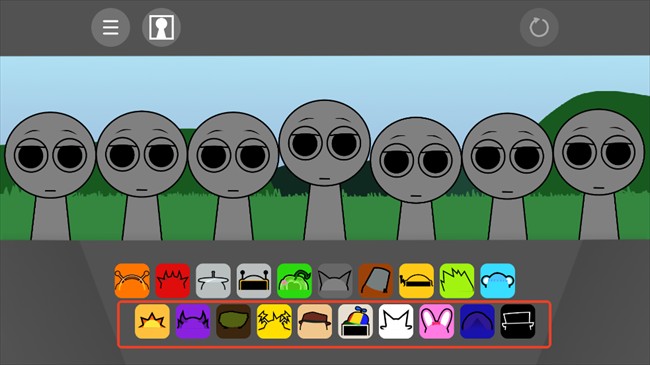This screenshot has width=650, height=365.
Task: Select the yellow sun crown icon
Action: tap(152, 321)
